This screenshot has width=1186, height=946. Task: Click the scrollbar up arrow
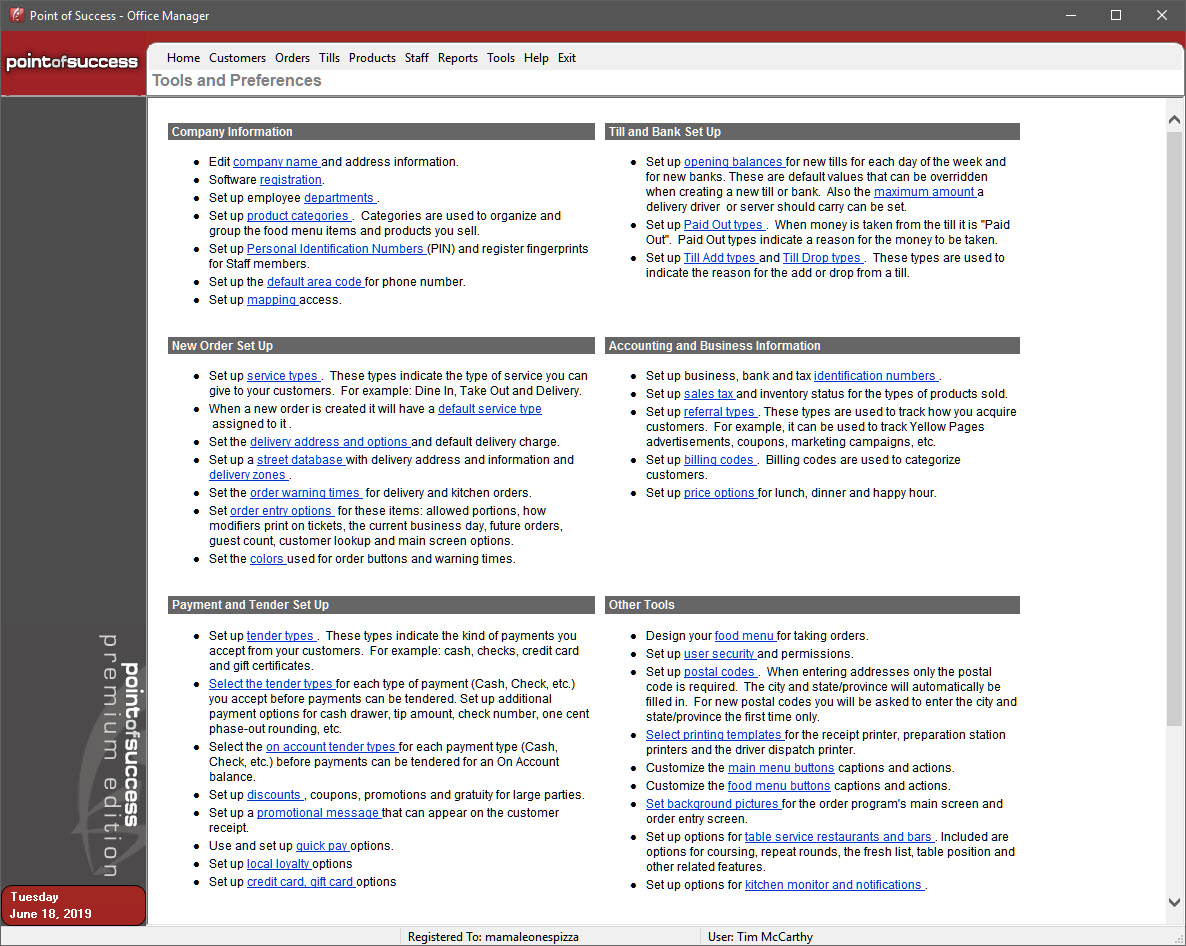pyautogui.click(x=1174, y=119)
